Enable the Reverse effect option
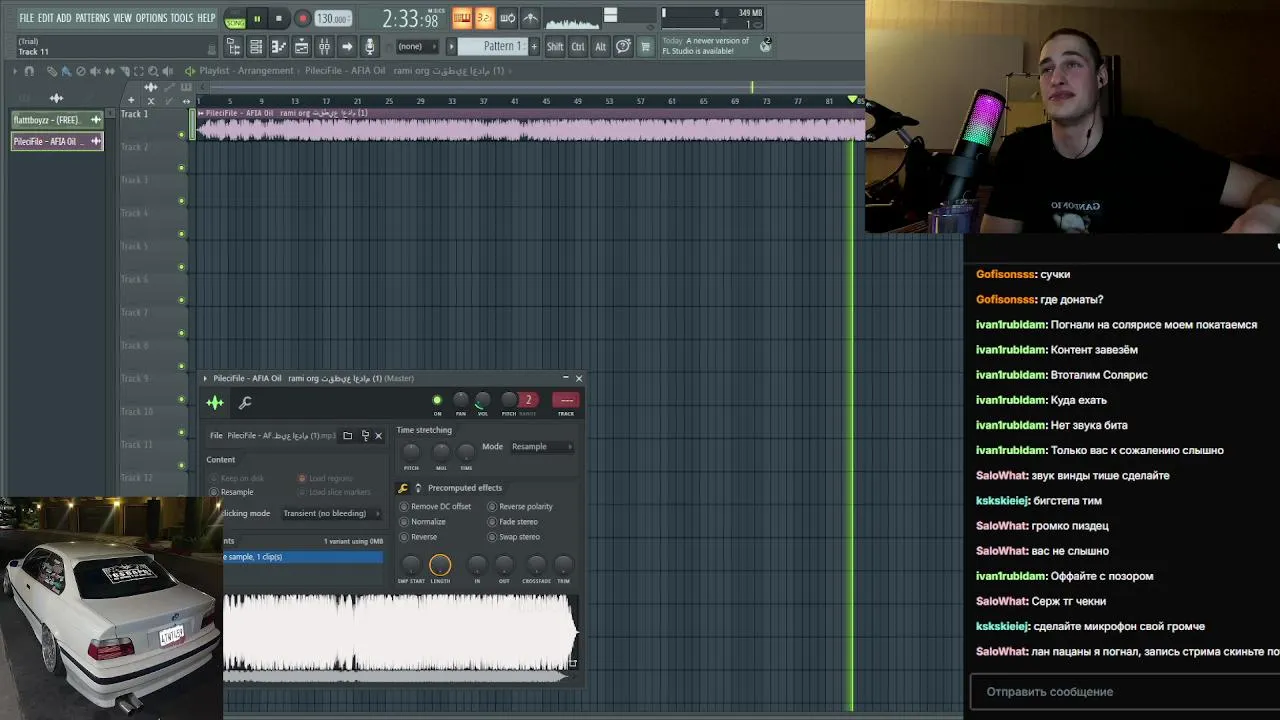The width and height of the screenshot is (1280, 720). click(419, 537)
